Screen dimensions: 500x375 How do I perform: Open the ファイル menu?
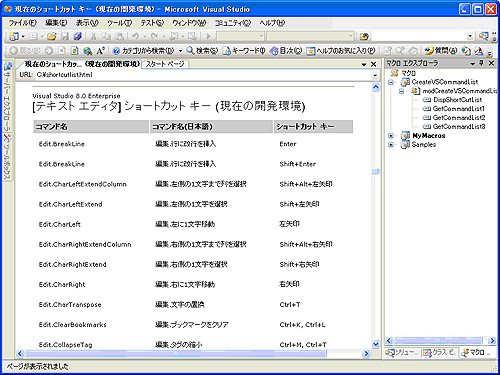23,23
